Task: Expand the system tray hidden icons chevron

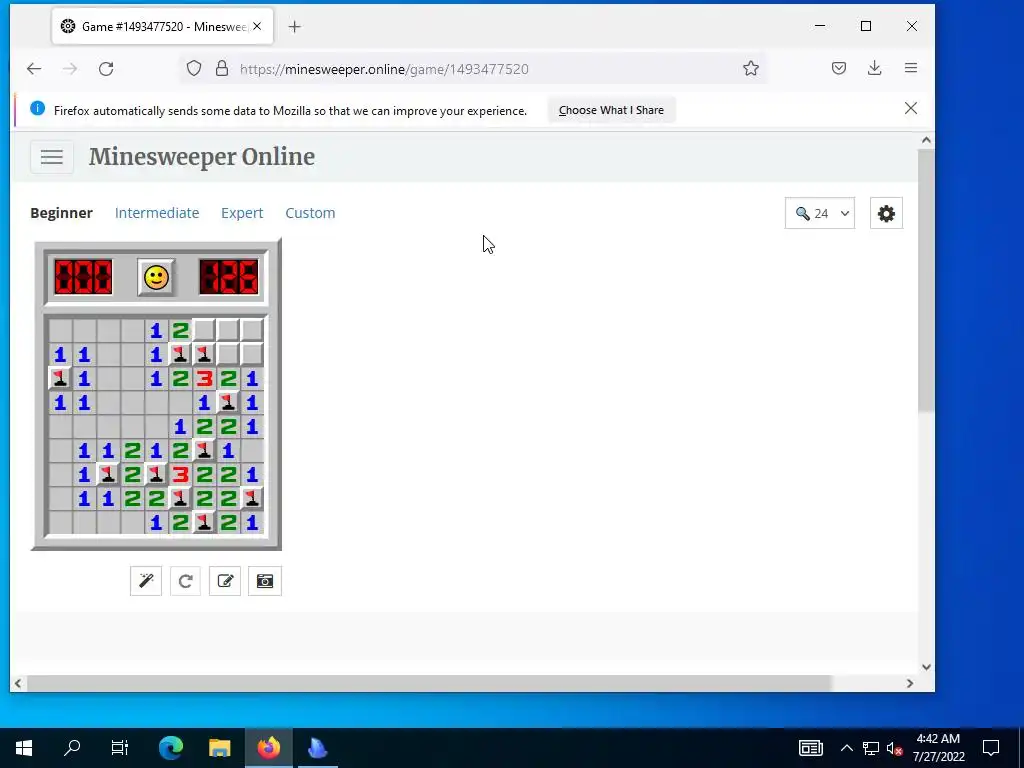Action: click(846, 748)
